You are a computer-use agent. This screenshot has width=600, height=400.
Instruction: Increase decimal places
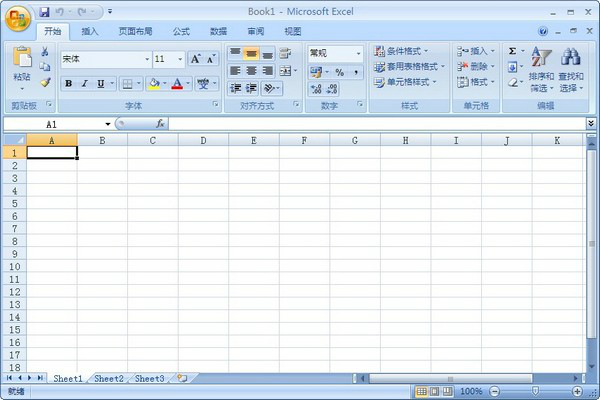coord(316,89)
